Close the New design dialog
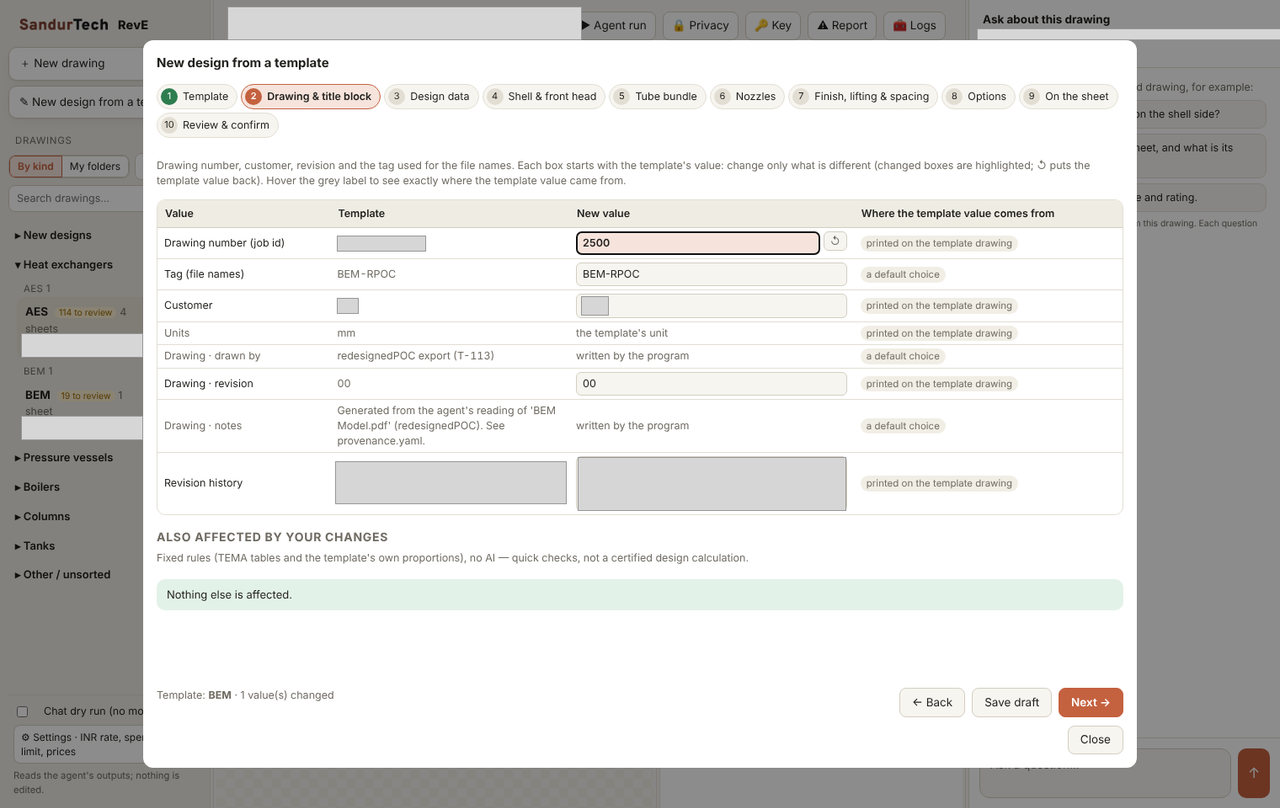 point(1095,739)
